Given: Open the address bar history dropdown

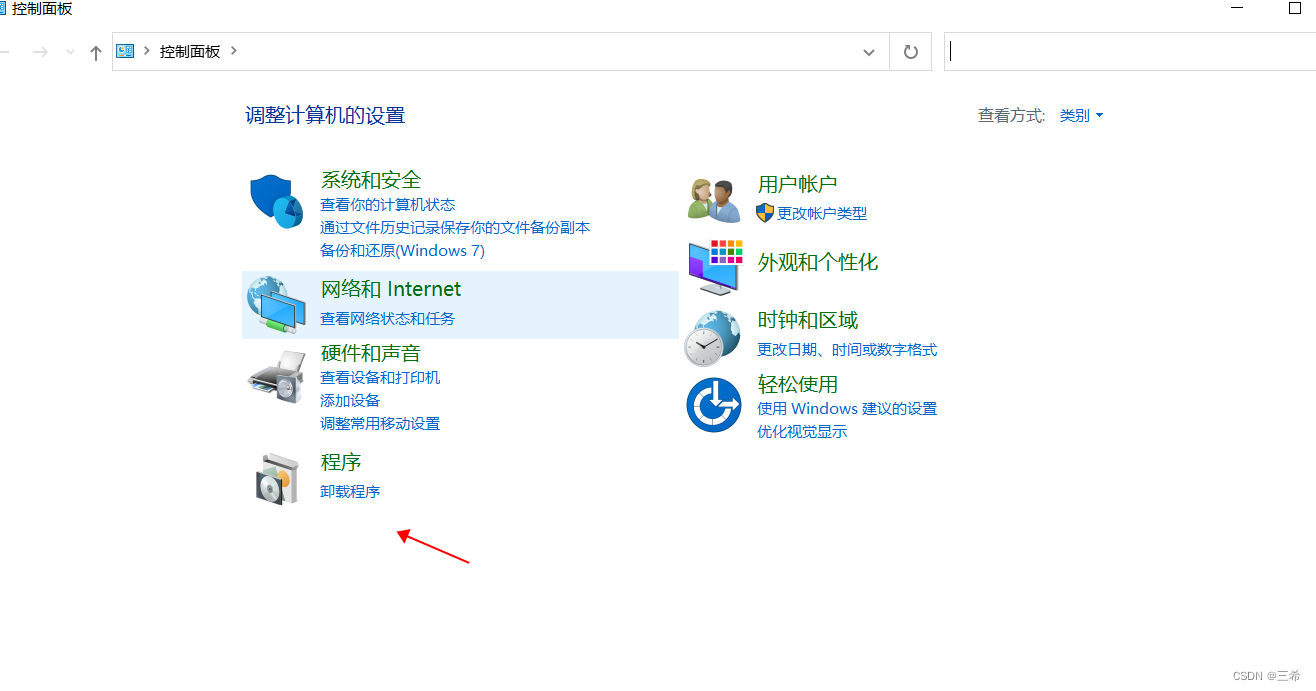Looking at the screenshot, I should (869, 52).
